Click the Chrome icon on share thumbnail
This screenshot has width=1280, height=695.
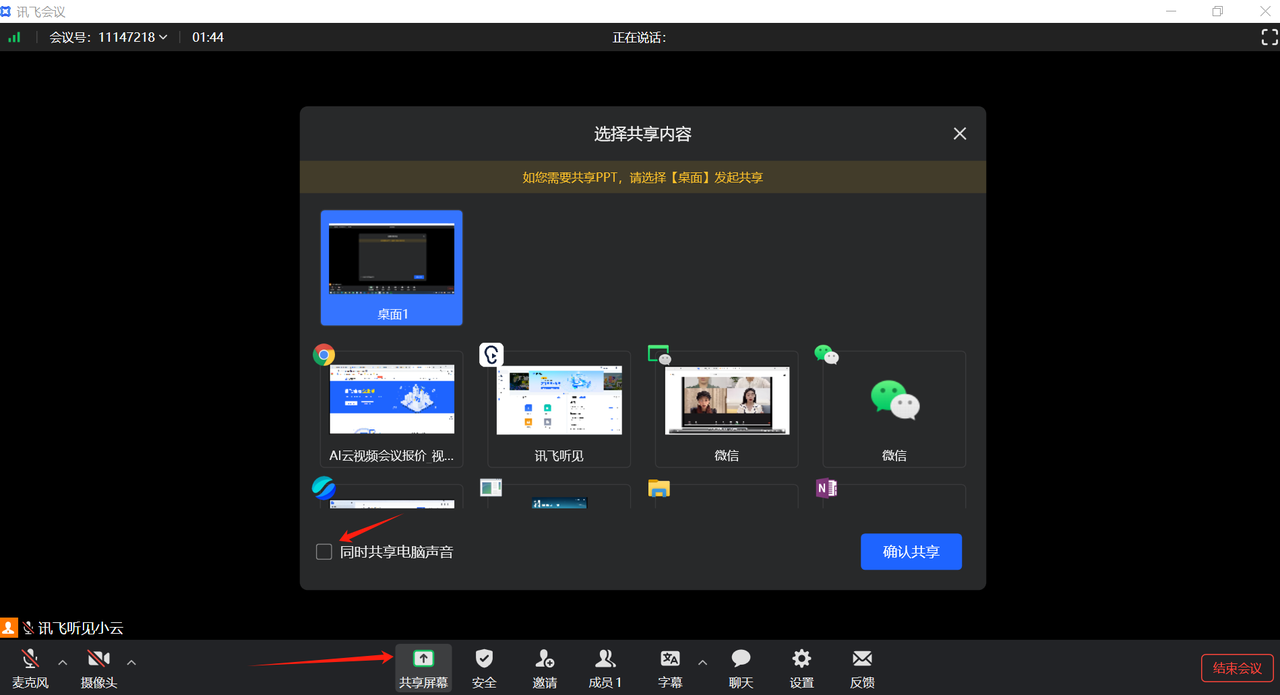pos(323,354)
